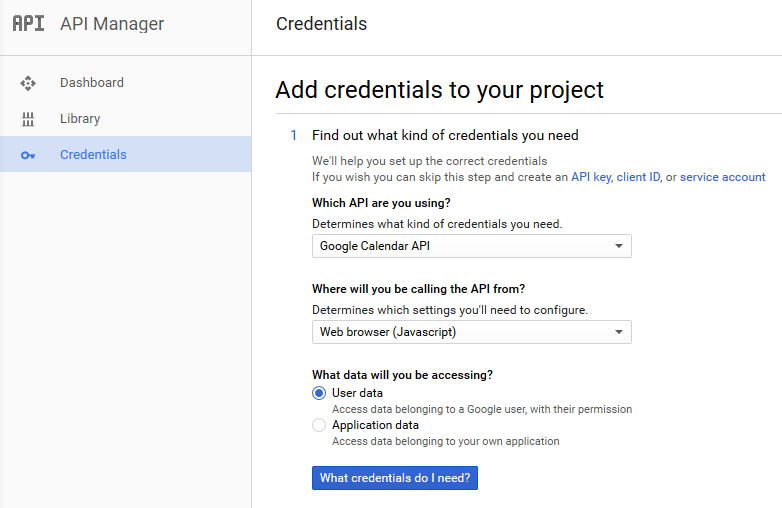Click the User data label text
Image resolution: width=782 pixels, height=508 pixels.
coord(358,393)
